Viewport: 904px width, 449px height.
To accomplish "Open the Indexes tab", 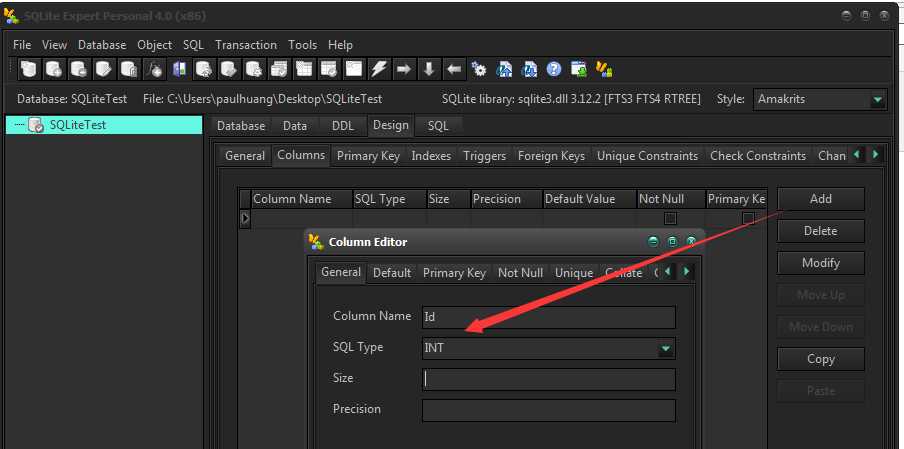I will [431, 156].
